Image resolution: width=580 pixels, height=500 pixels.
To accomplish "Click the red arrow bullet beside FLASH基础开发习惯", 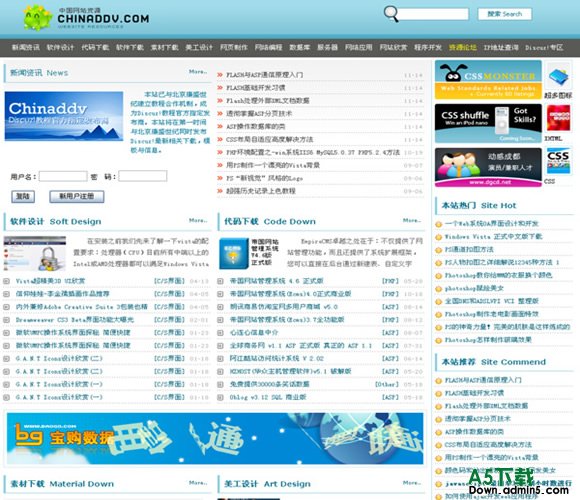I will click(x=220, y=88).
